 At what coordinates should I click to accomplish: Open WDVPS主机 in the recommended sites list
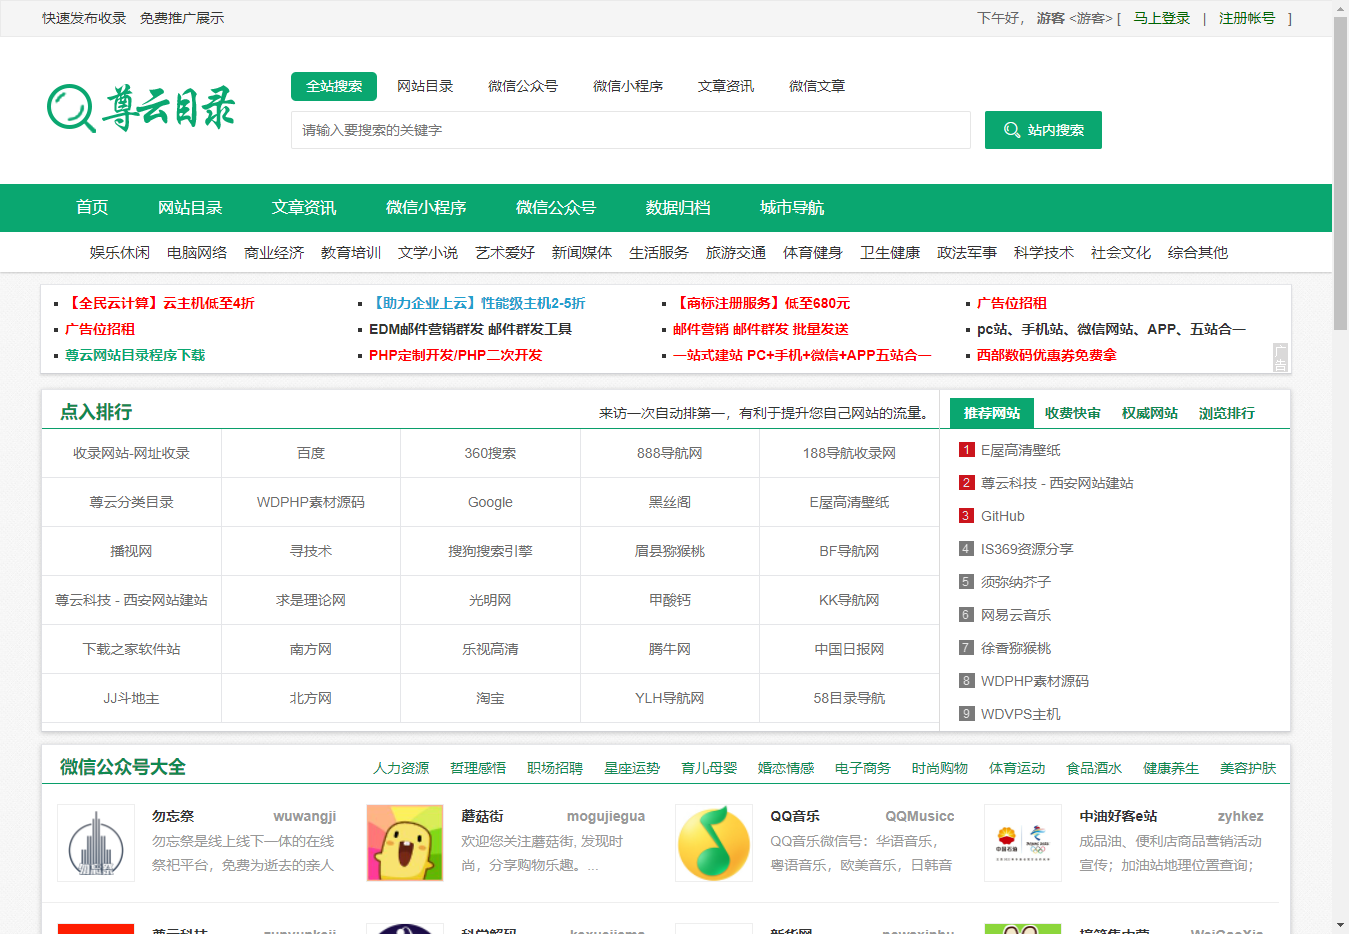1021,714
